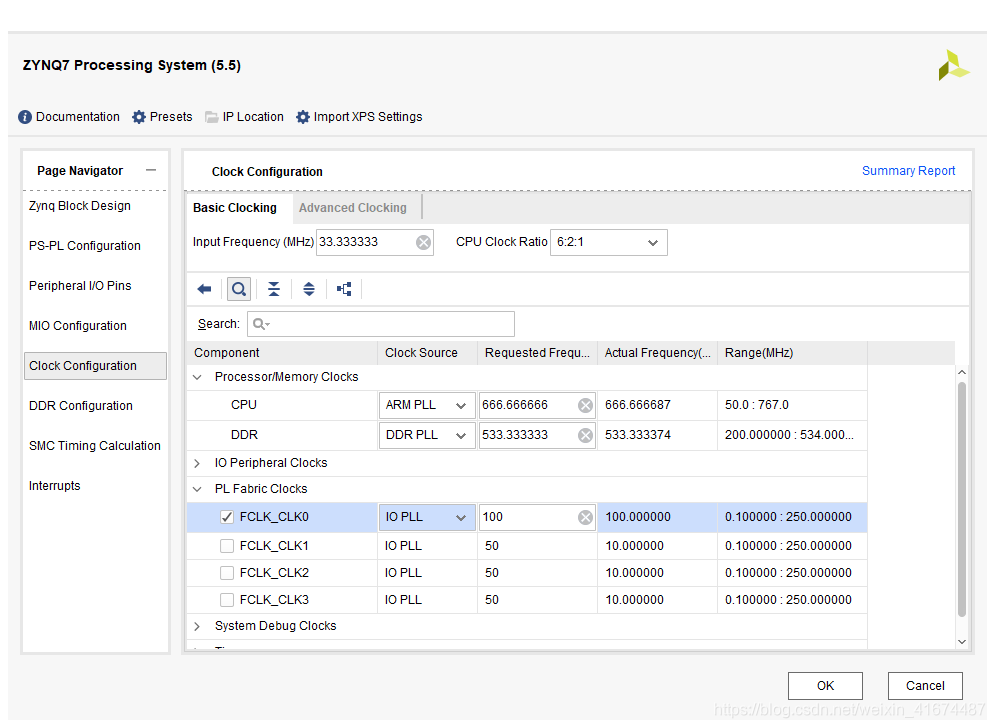The width and height of the screenshot is (995, 728).
Task: Click the Xilinx logo
Action: (953, 65)
